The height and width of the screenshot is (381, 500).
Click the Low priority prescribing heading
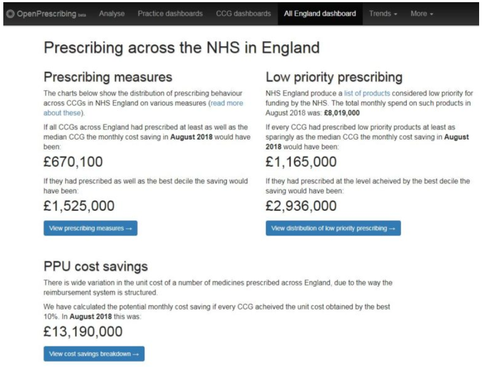[334, 77]
